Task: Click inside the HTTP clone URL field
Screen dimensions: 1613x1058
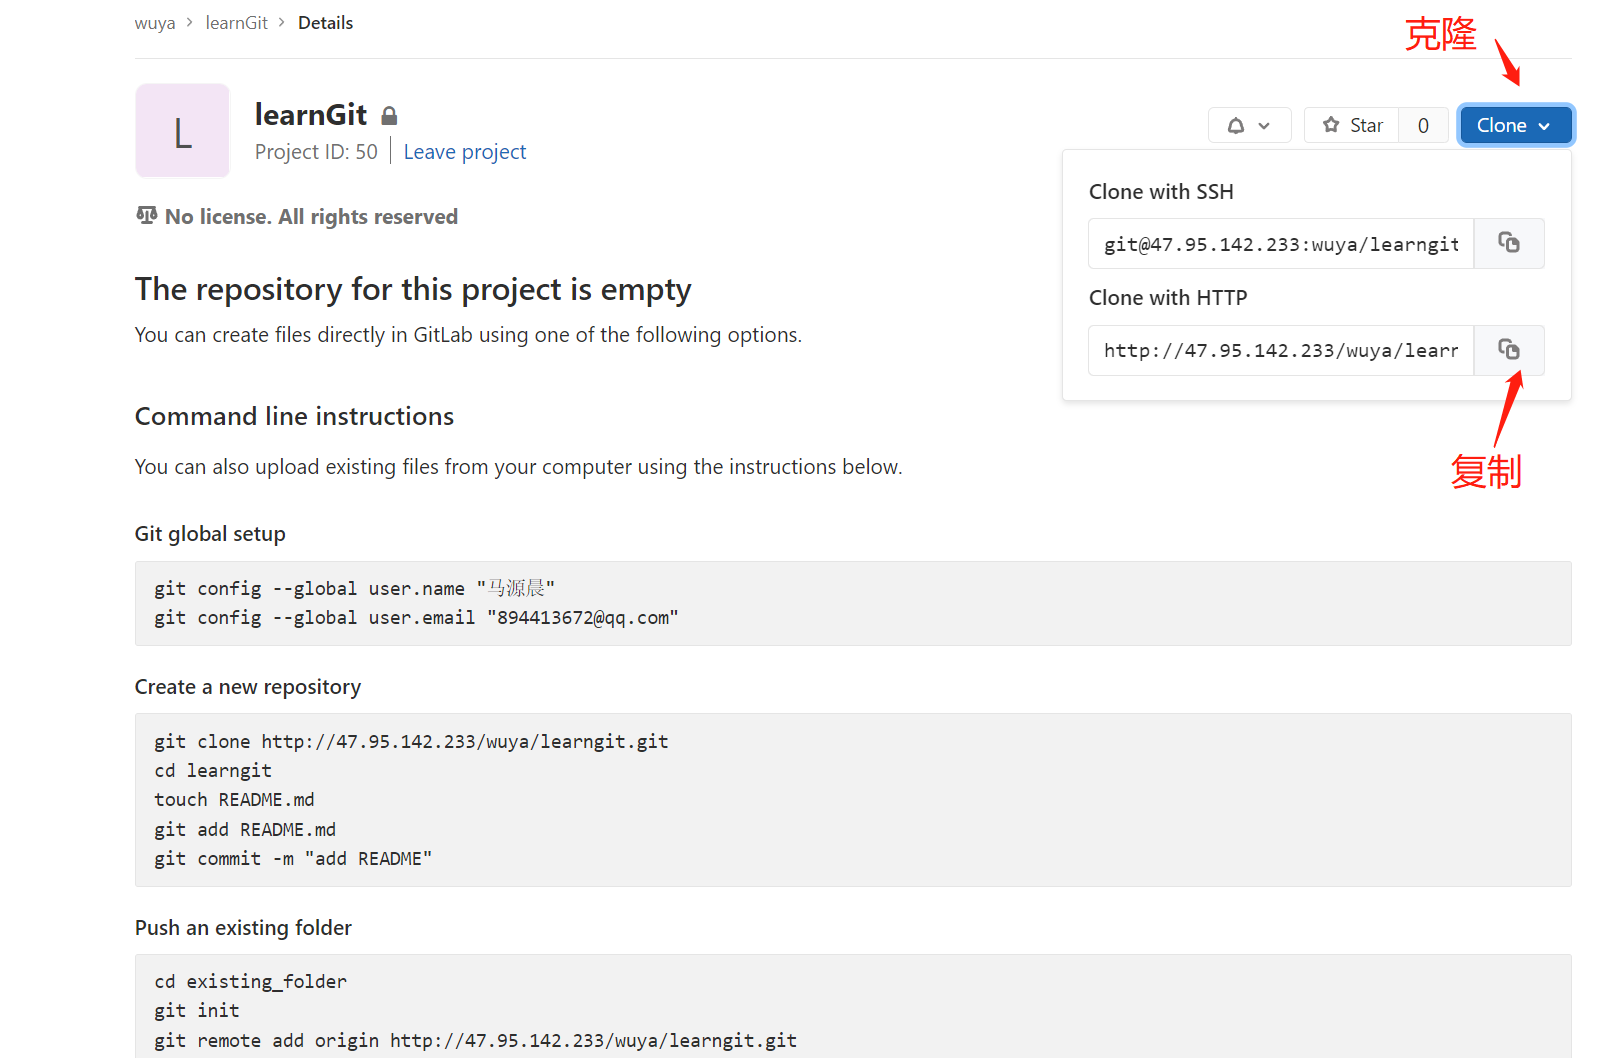Action: coord(1280,351)
